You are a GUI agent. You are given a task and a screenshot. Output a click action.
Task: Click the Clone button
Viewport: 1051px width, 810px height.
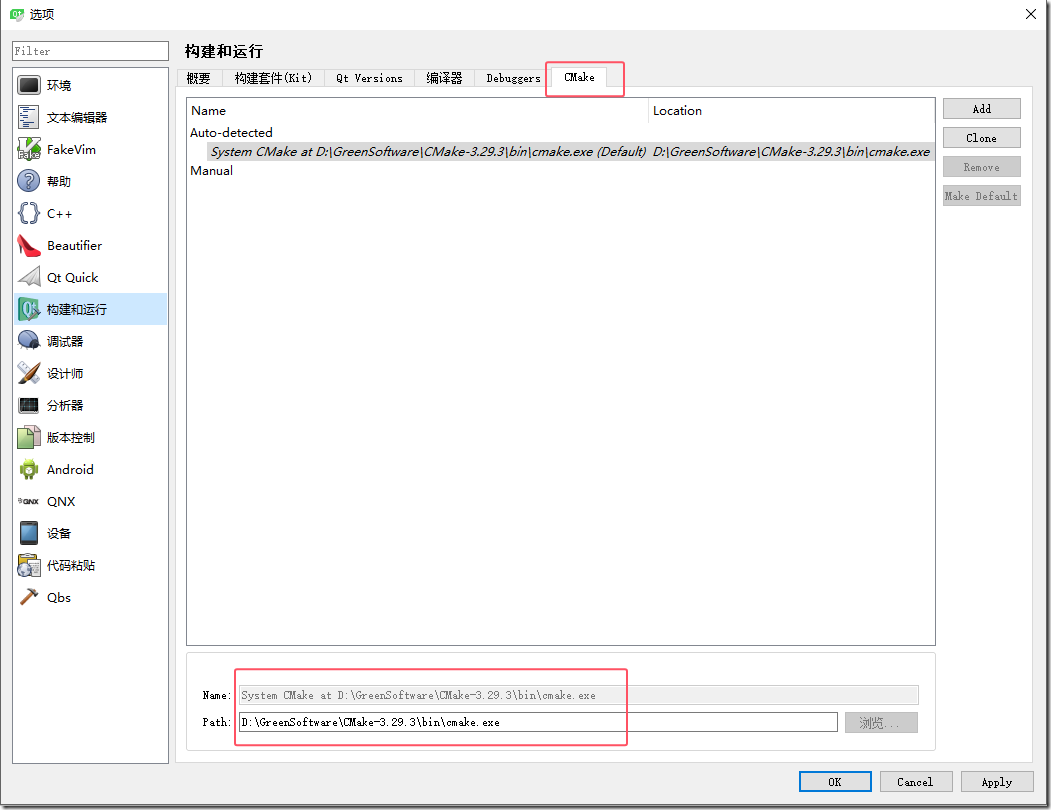(x=981, y=137)
